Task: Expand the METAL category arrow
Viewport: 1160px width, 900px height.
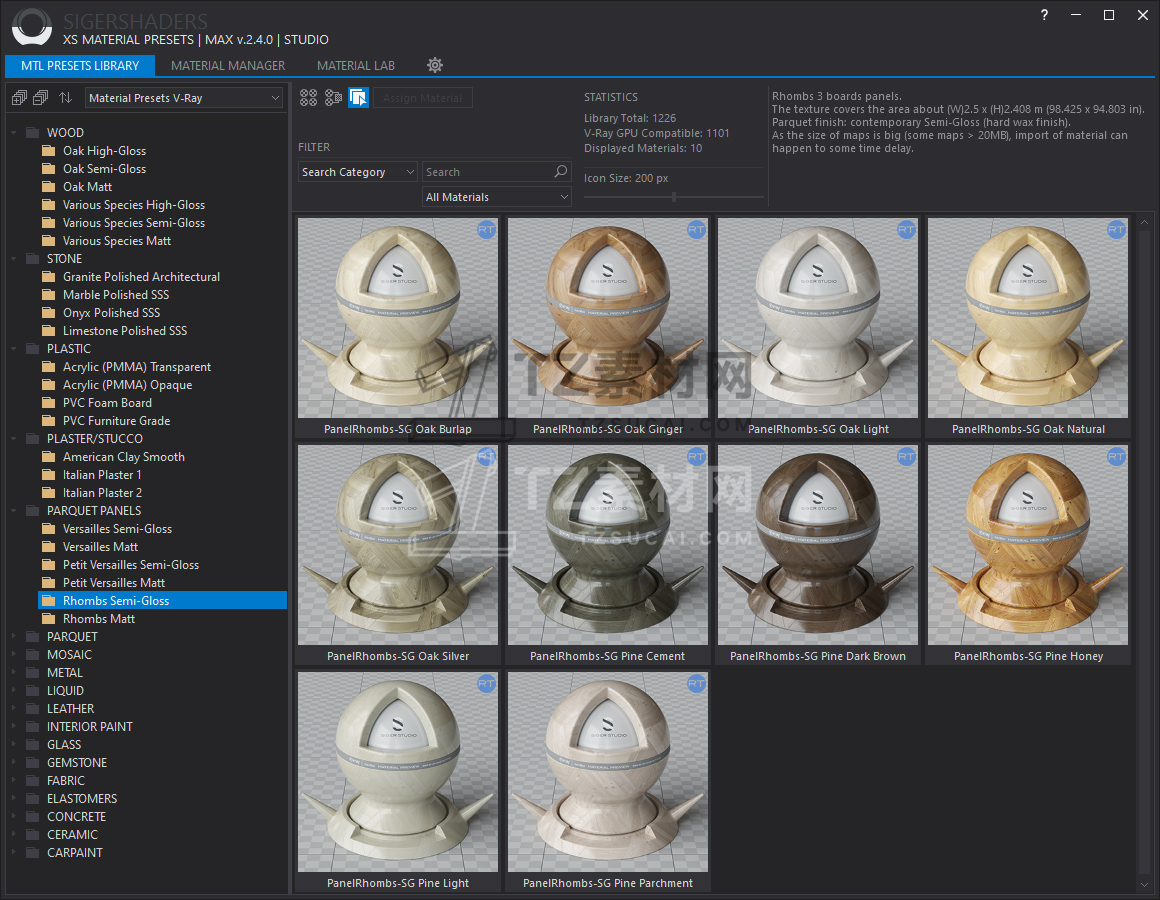Action: [13, 673]
